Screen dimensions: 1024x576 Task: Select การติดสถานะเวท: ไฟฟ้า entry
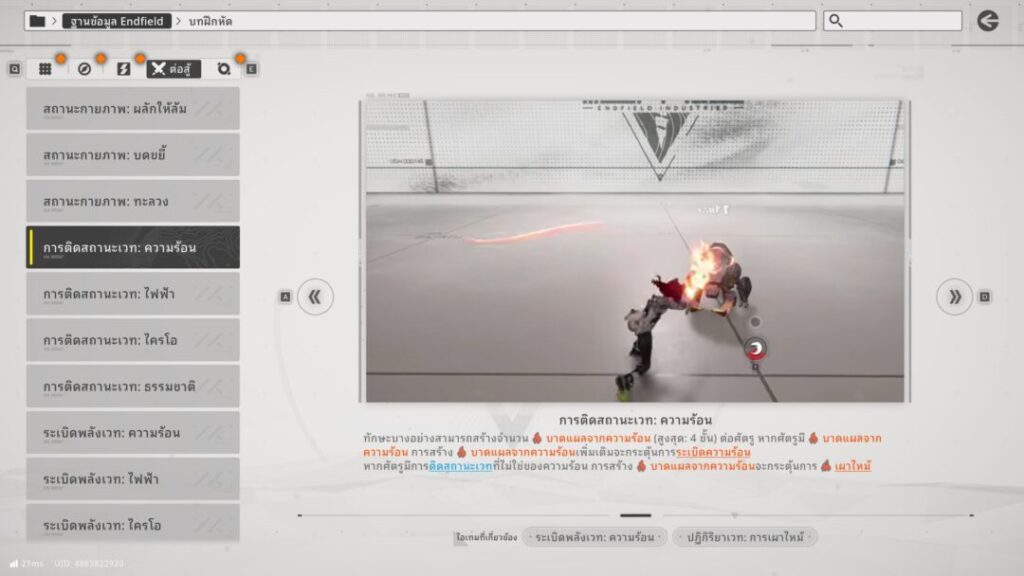coord(133,294)
